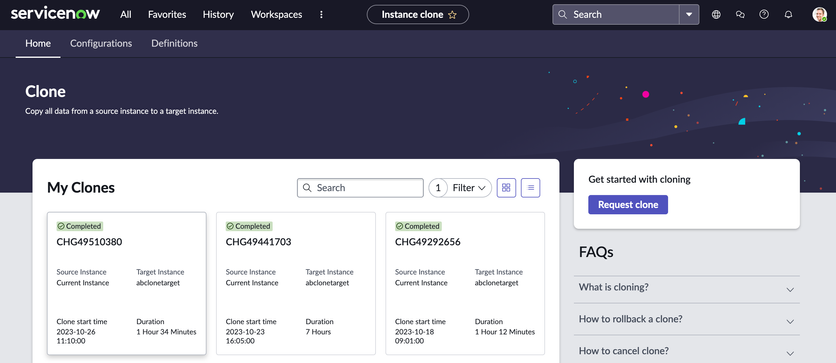
Task: Expand How to cancel clone? FAQ
Action: (687, 351)
